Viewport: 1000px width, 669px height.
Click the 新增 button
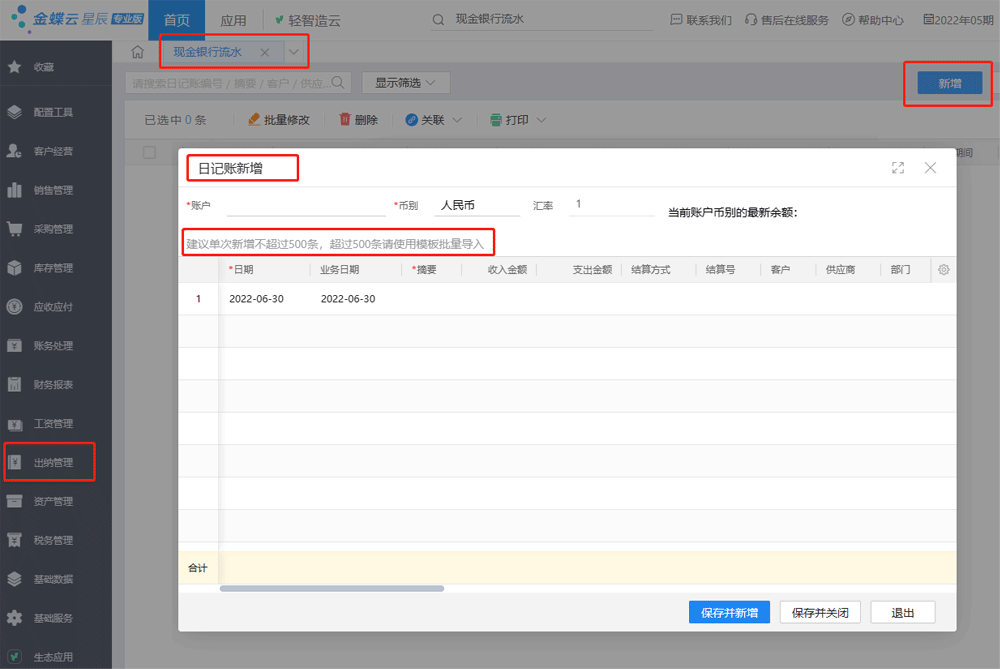[x=950, y=84]
